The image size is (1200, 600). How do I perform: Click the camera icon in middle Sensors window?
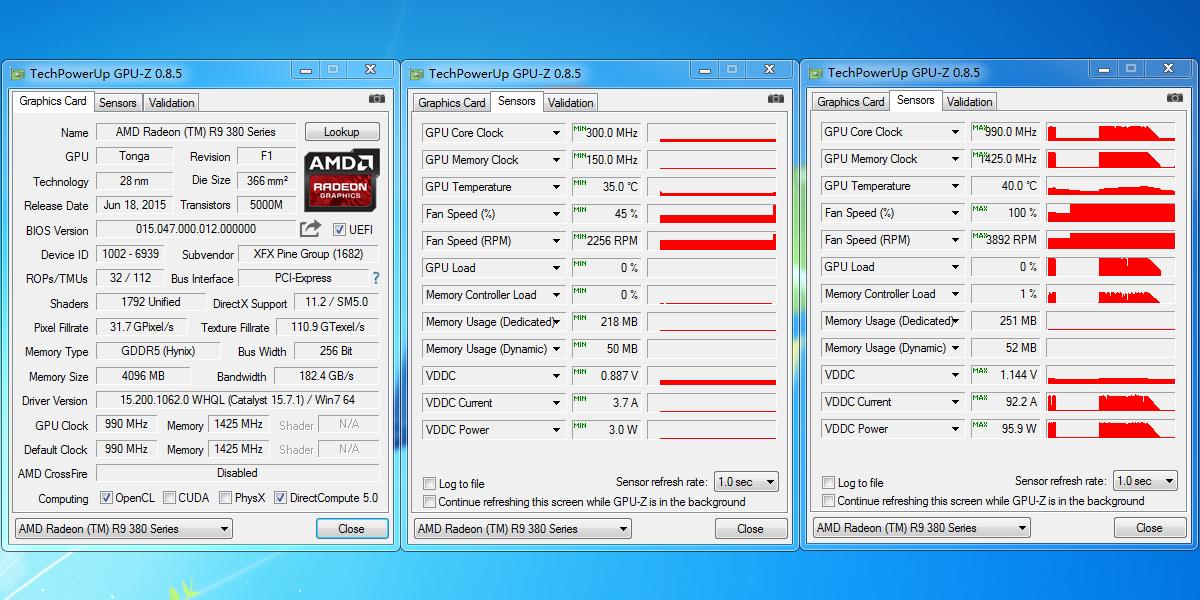coord(775,98)
